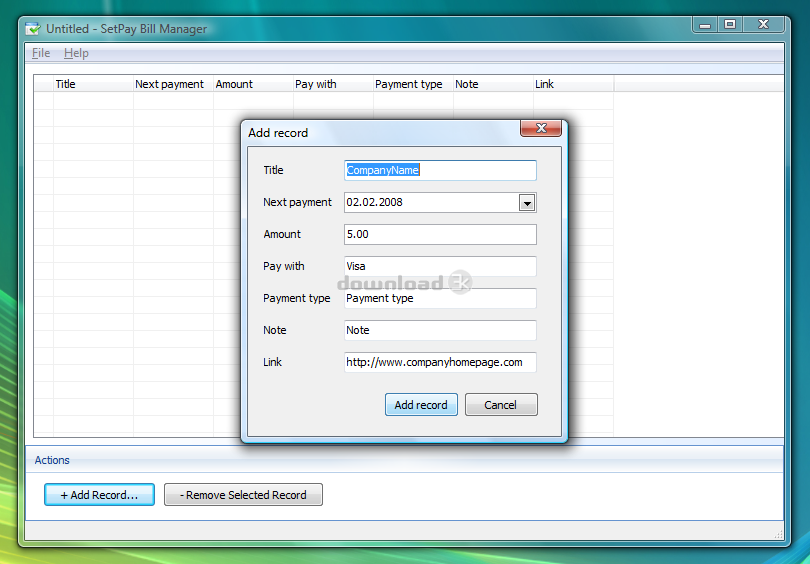
Task: Click the Title input field
Action: [440, 170]
